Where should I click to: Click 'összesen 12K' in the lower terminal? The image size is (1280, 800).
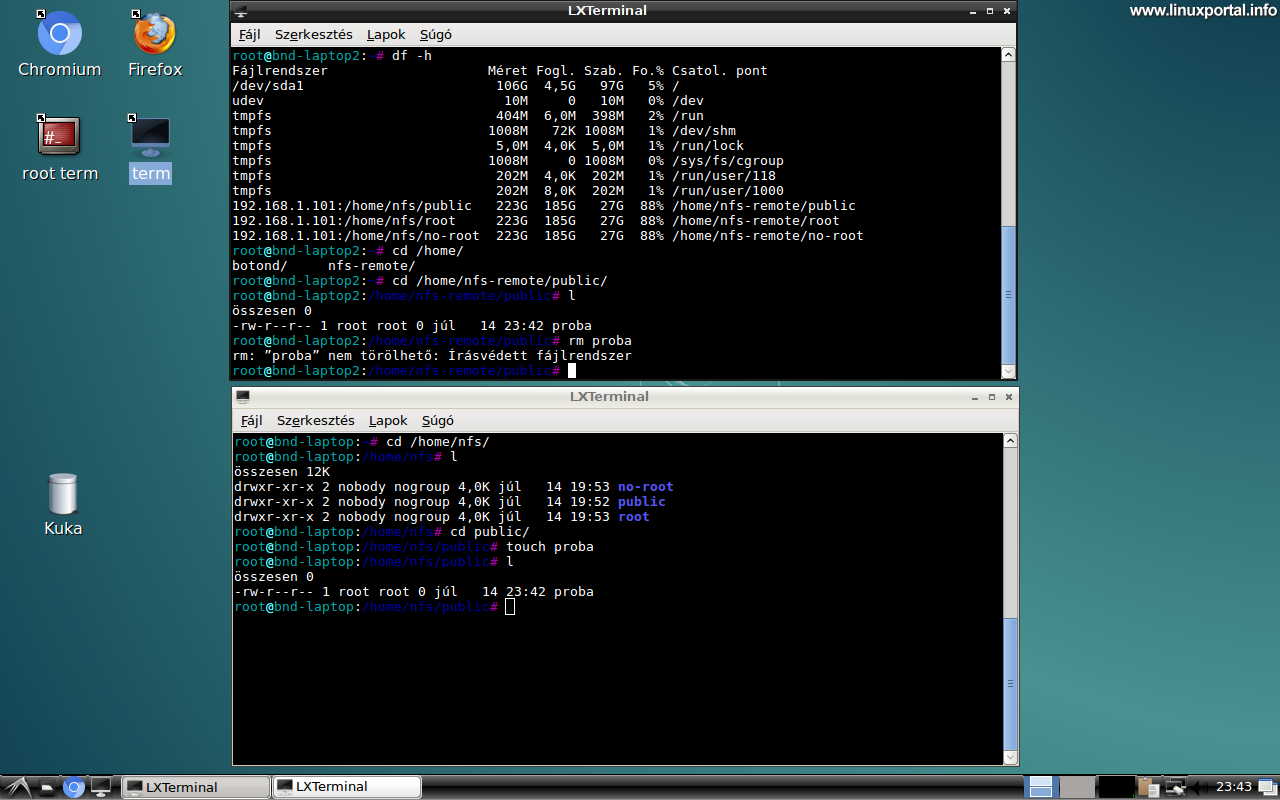[x=282, y=472]
